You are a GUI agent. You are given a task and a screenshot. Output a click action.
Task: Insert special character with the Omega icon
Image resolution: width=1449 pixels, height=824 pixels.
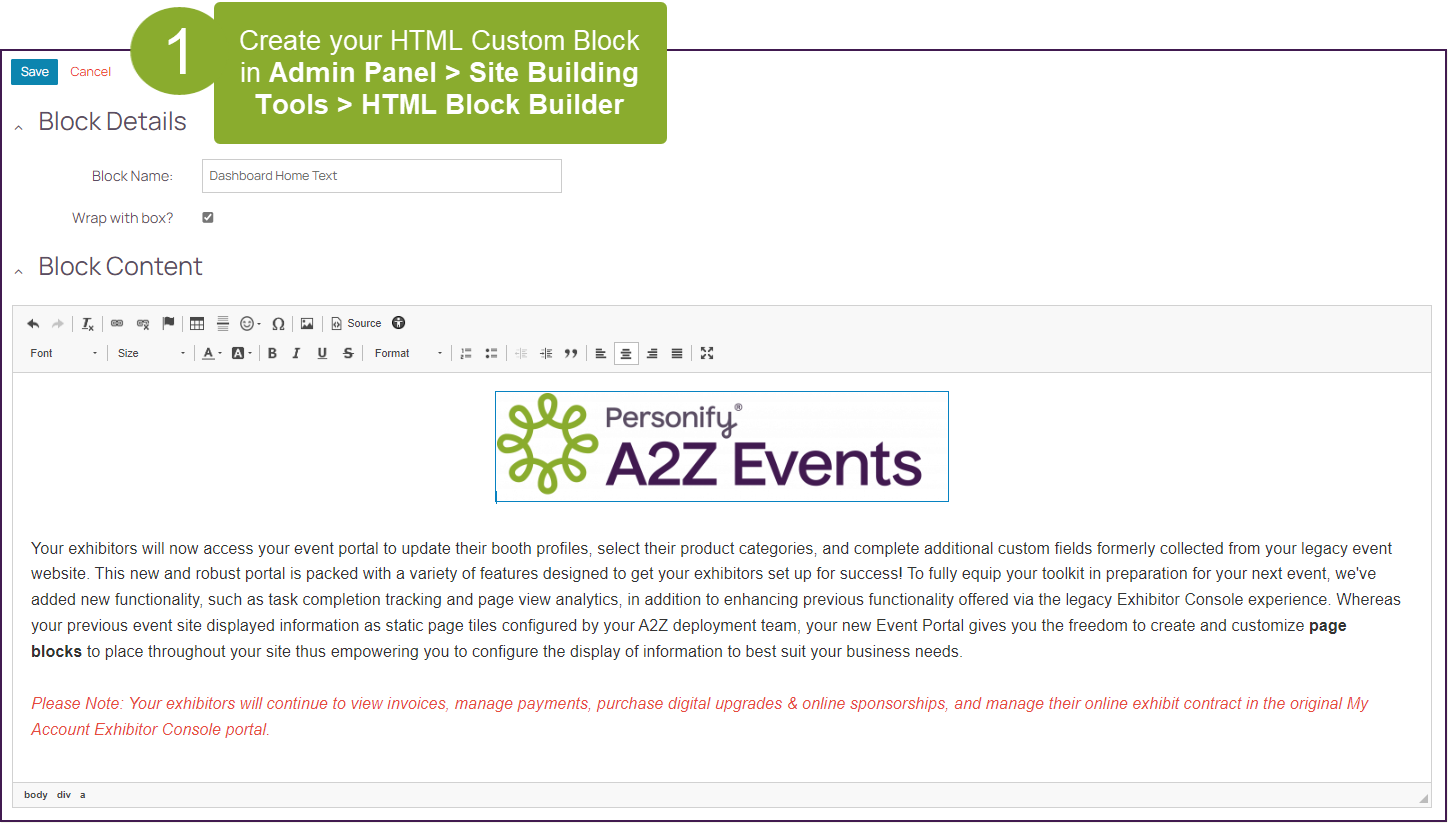278,324
